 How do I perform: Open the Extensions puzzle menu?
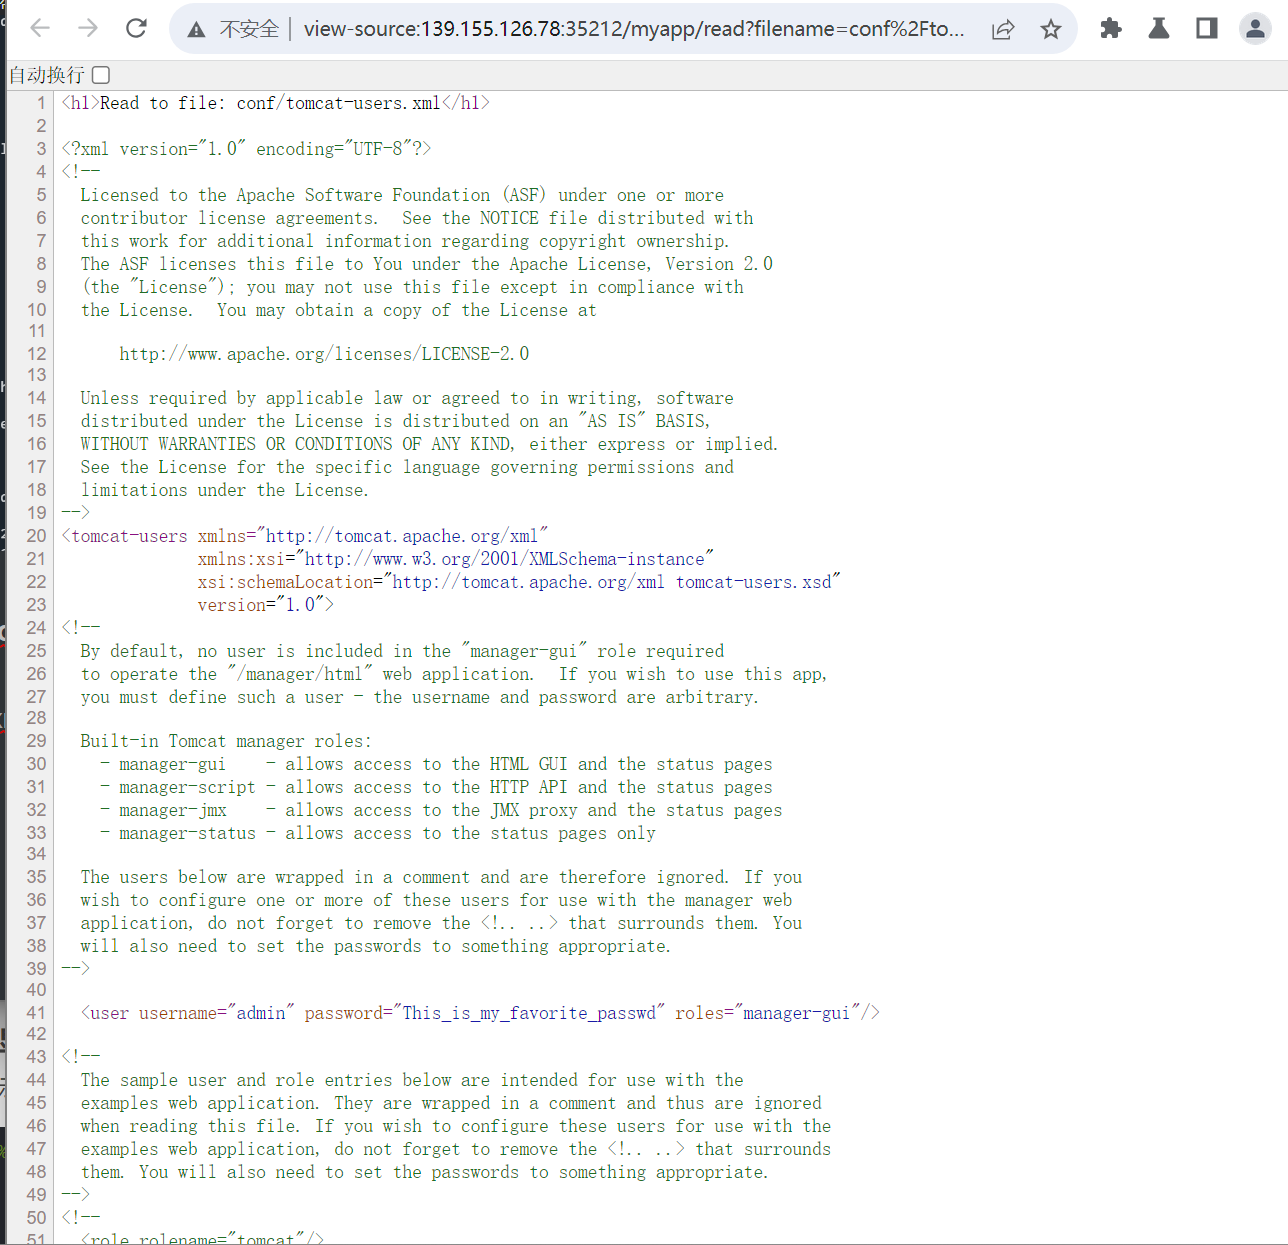pos(1110,28)
